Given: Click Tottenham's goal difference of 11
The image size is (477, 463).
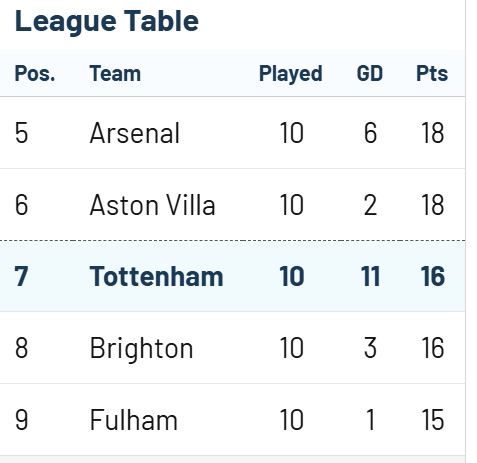Looking at the screenshot, I should tap(370, 276).
